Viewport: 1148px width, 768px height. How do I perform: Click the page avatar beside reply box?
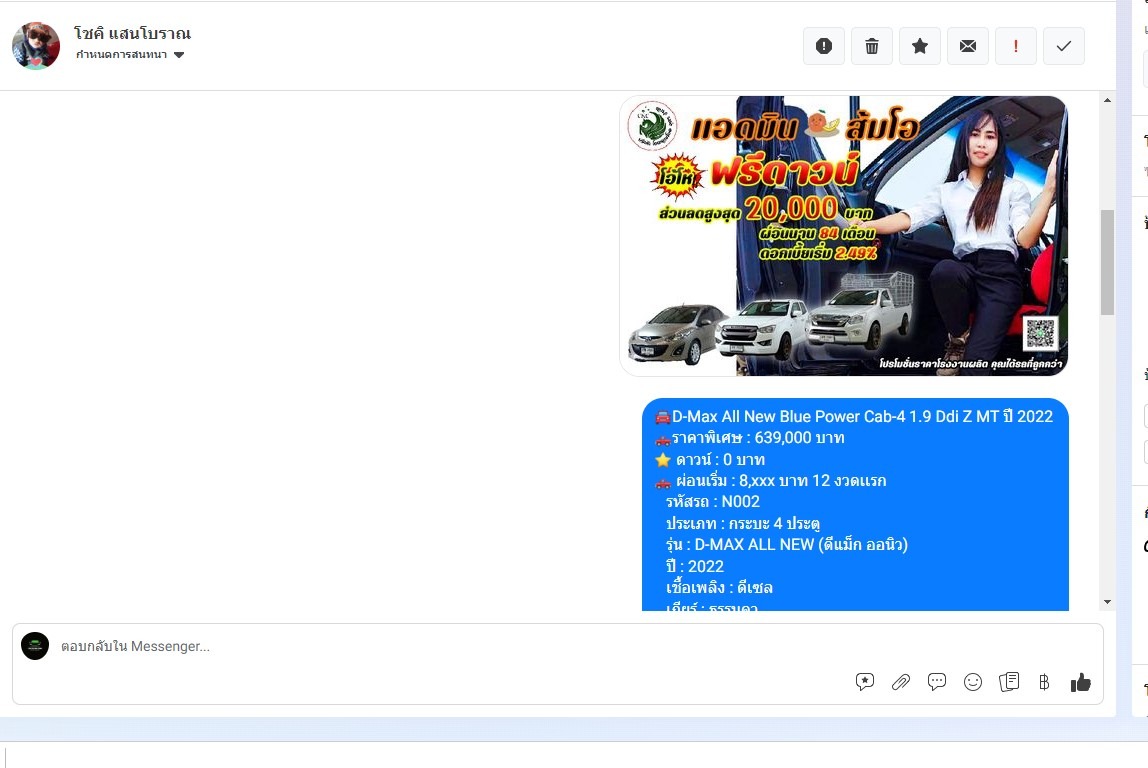[x=35, y=646]
